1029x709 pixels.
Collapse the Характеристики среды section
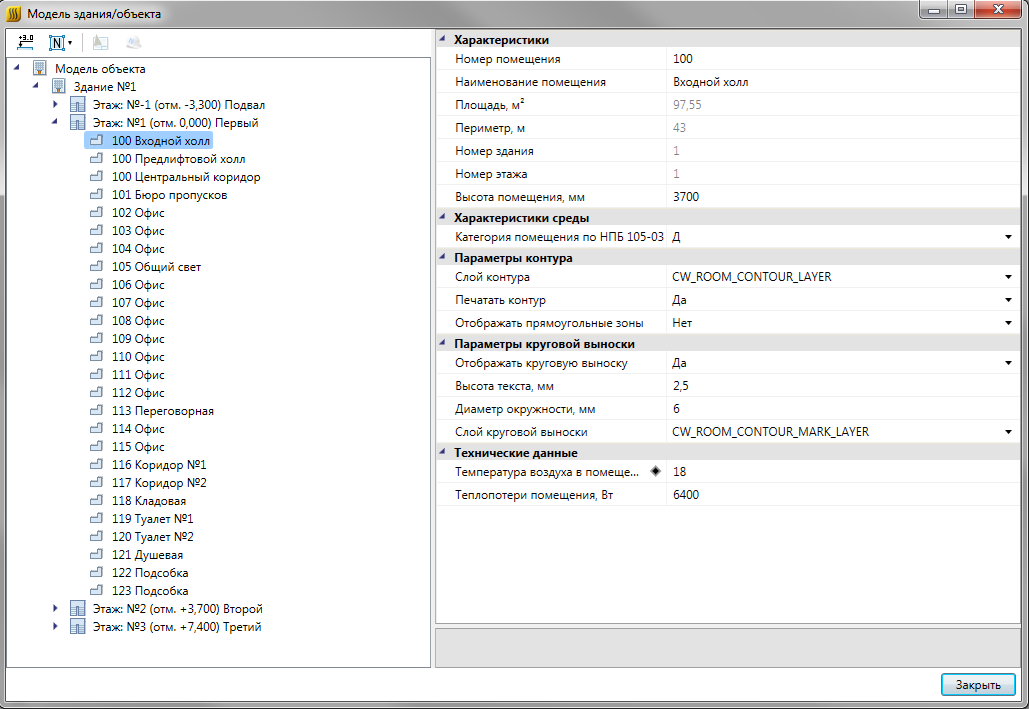click(x=442, y=217)
